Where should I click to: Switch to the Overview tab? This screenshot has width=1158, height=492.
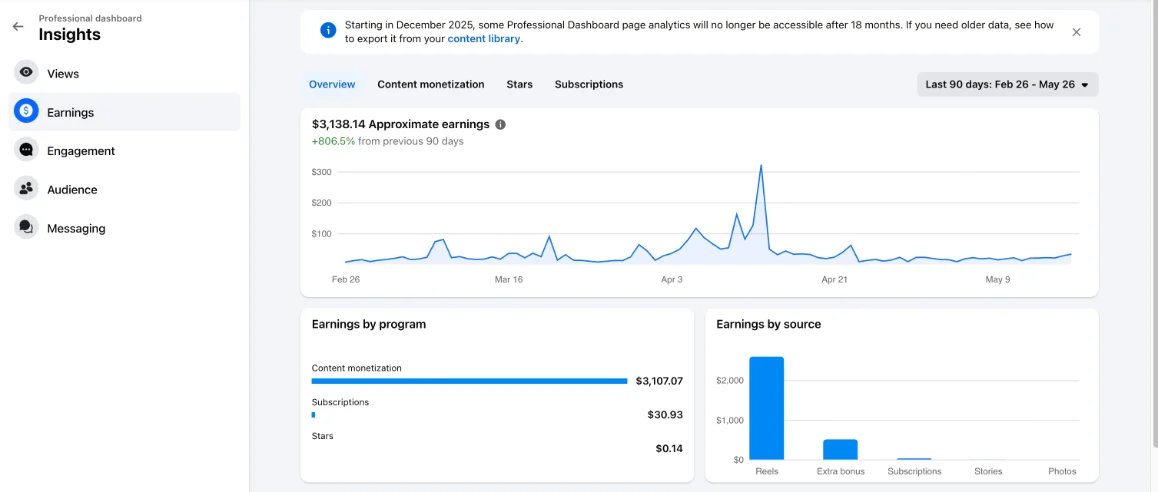332,84
